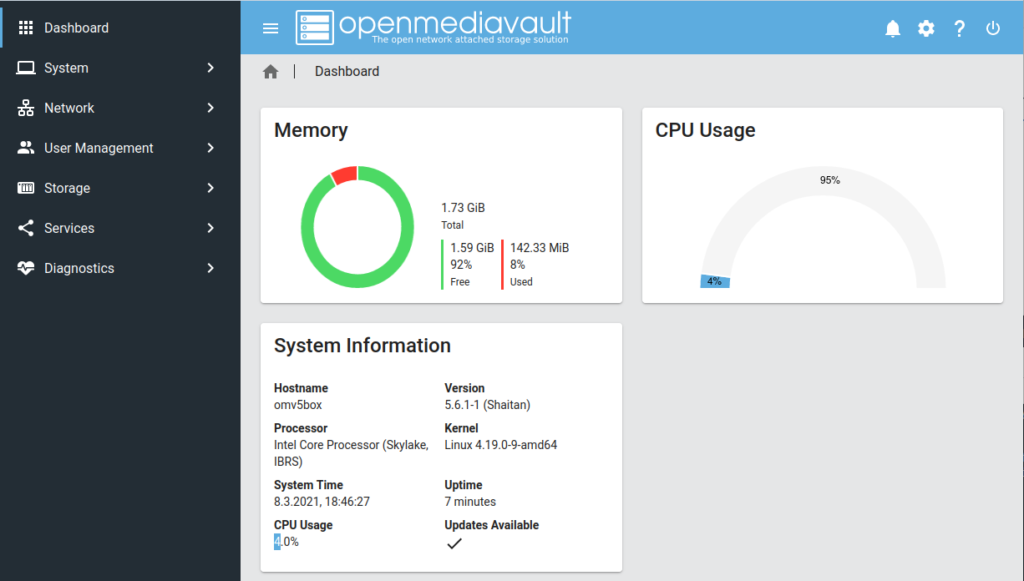Click the Updates Available checkmark
This screenshot has height=581, width=1024.
455,543
